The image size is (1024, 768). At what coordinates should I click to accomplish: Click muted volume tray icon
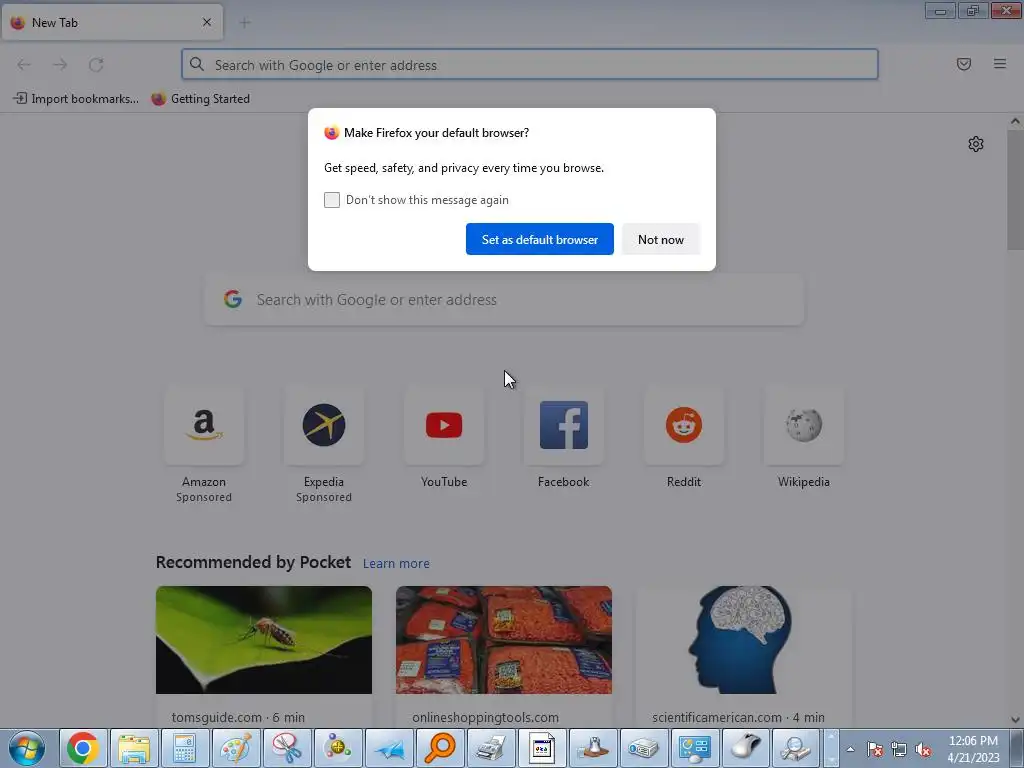coord(923,749)
